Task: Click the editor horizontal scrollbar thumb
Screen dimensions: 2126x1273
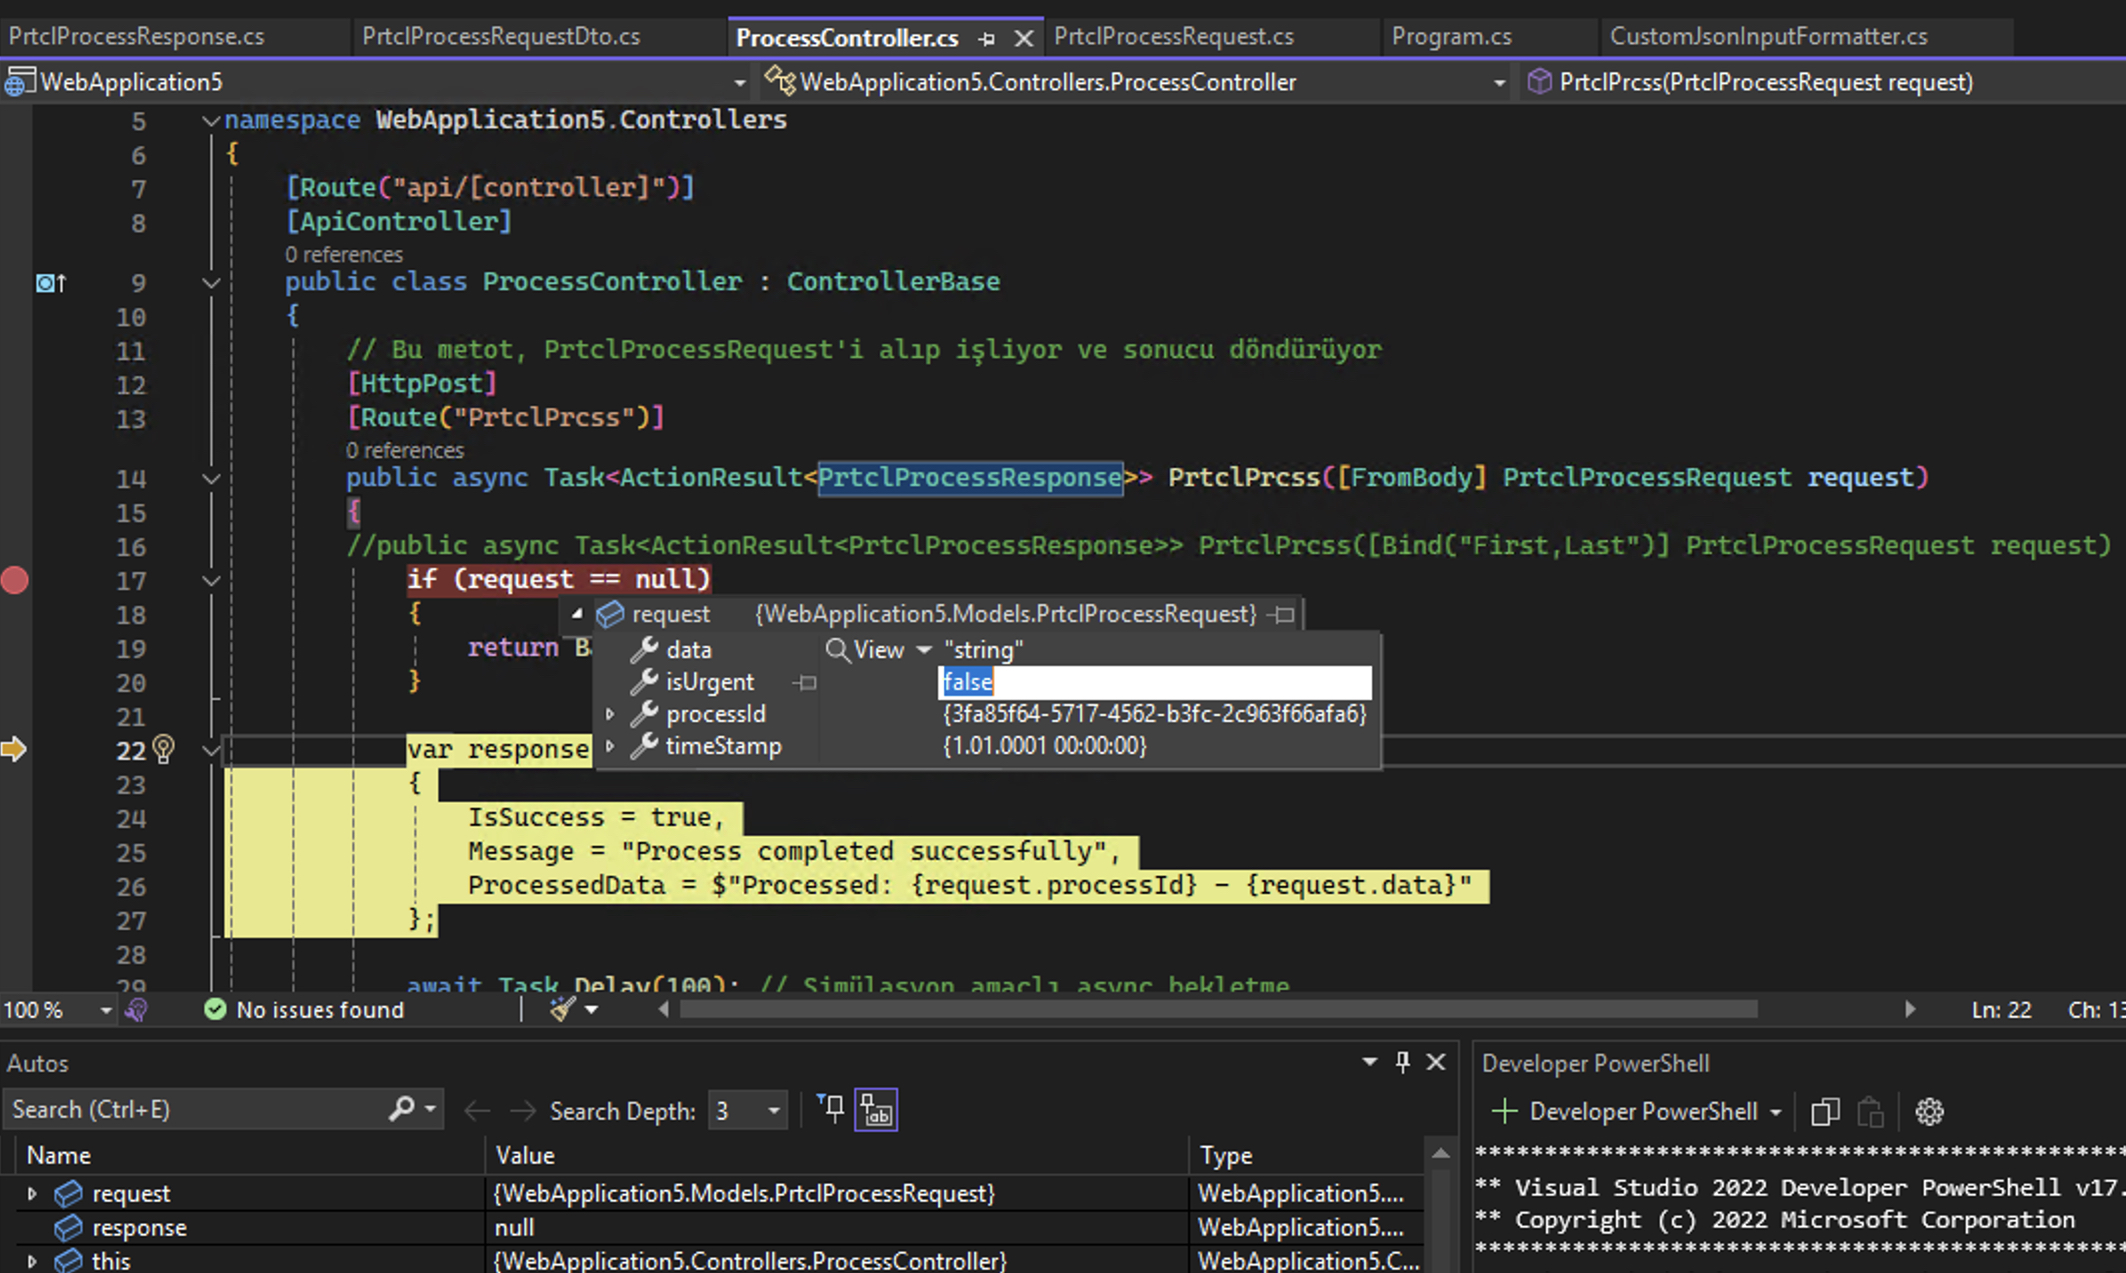Action: 1218,1010
